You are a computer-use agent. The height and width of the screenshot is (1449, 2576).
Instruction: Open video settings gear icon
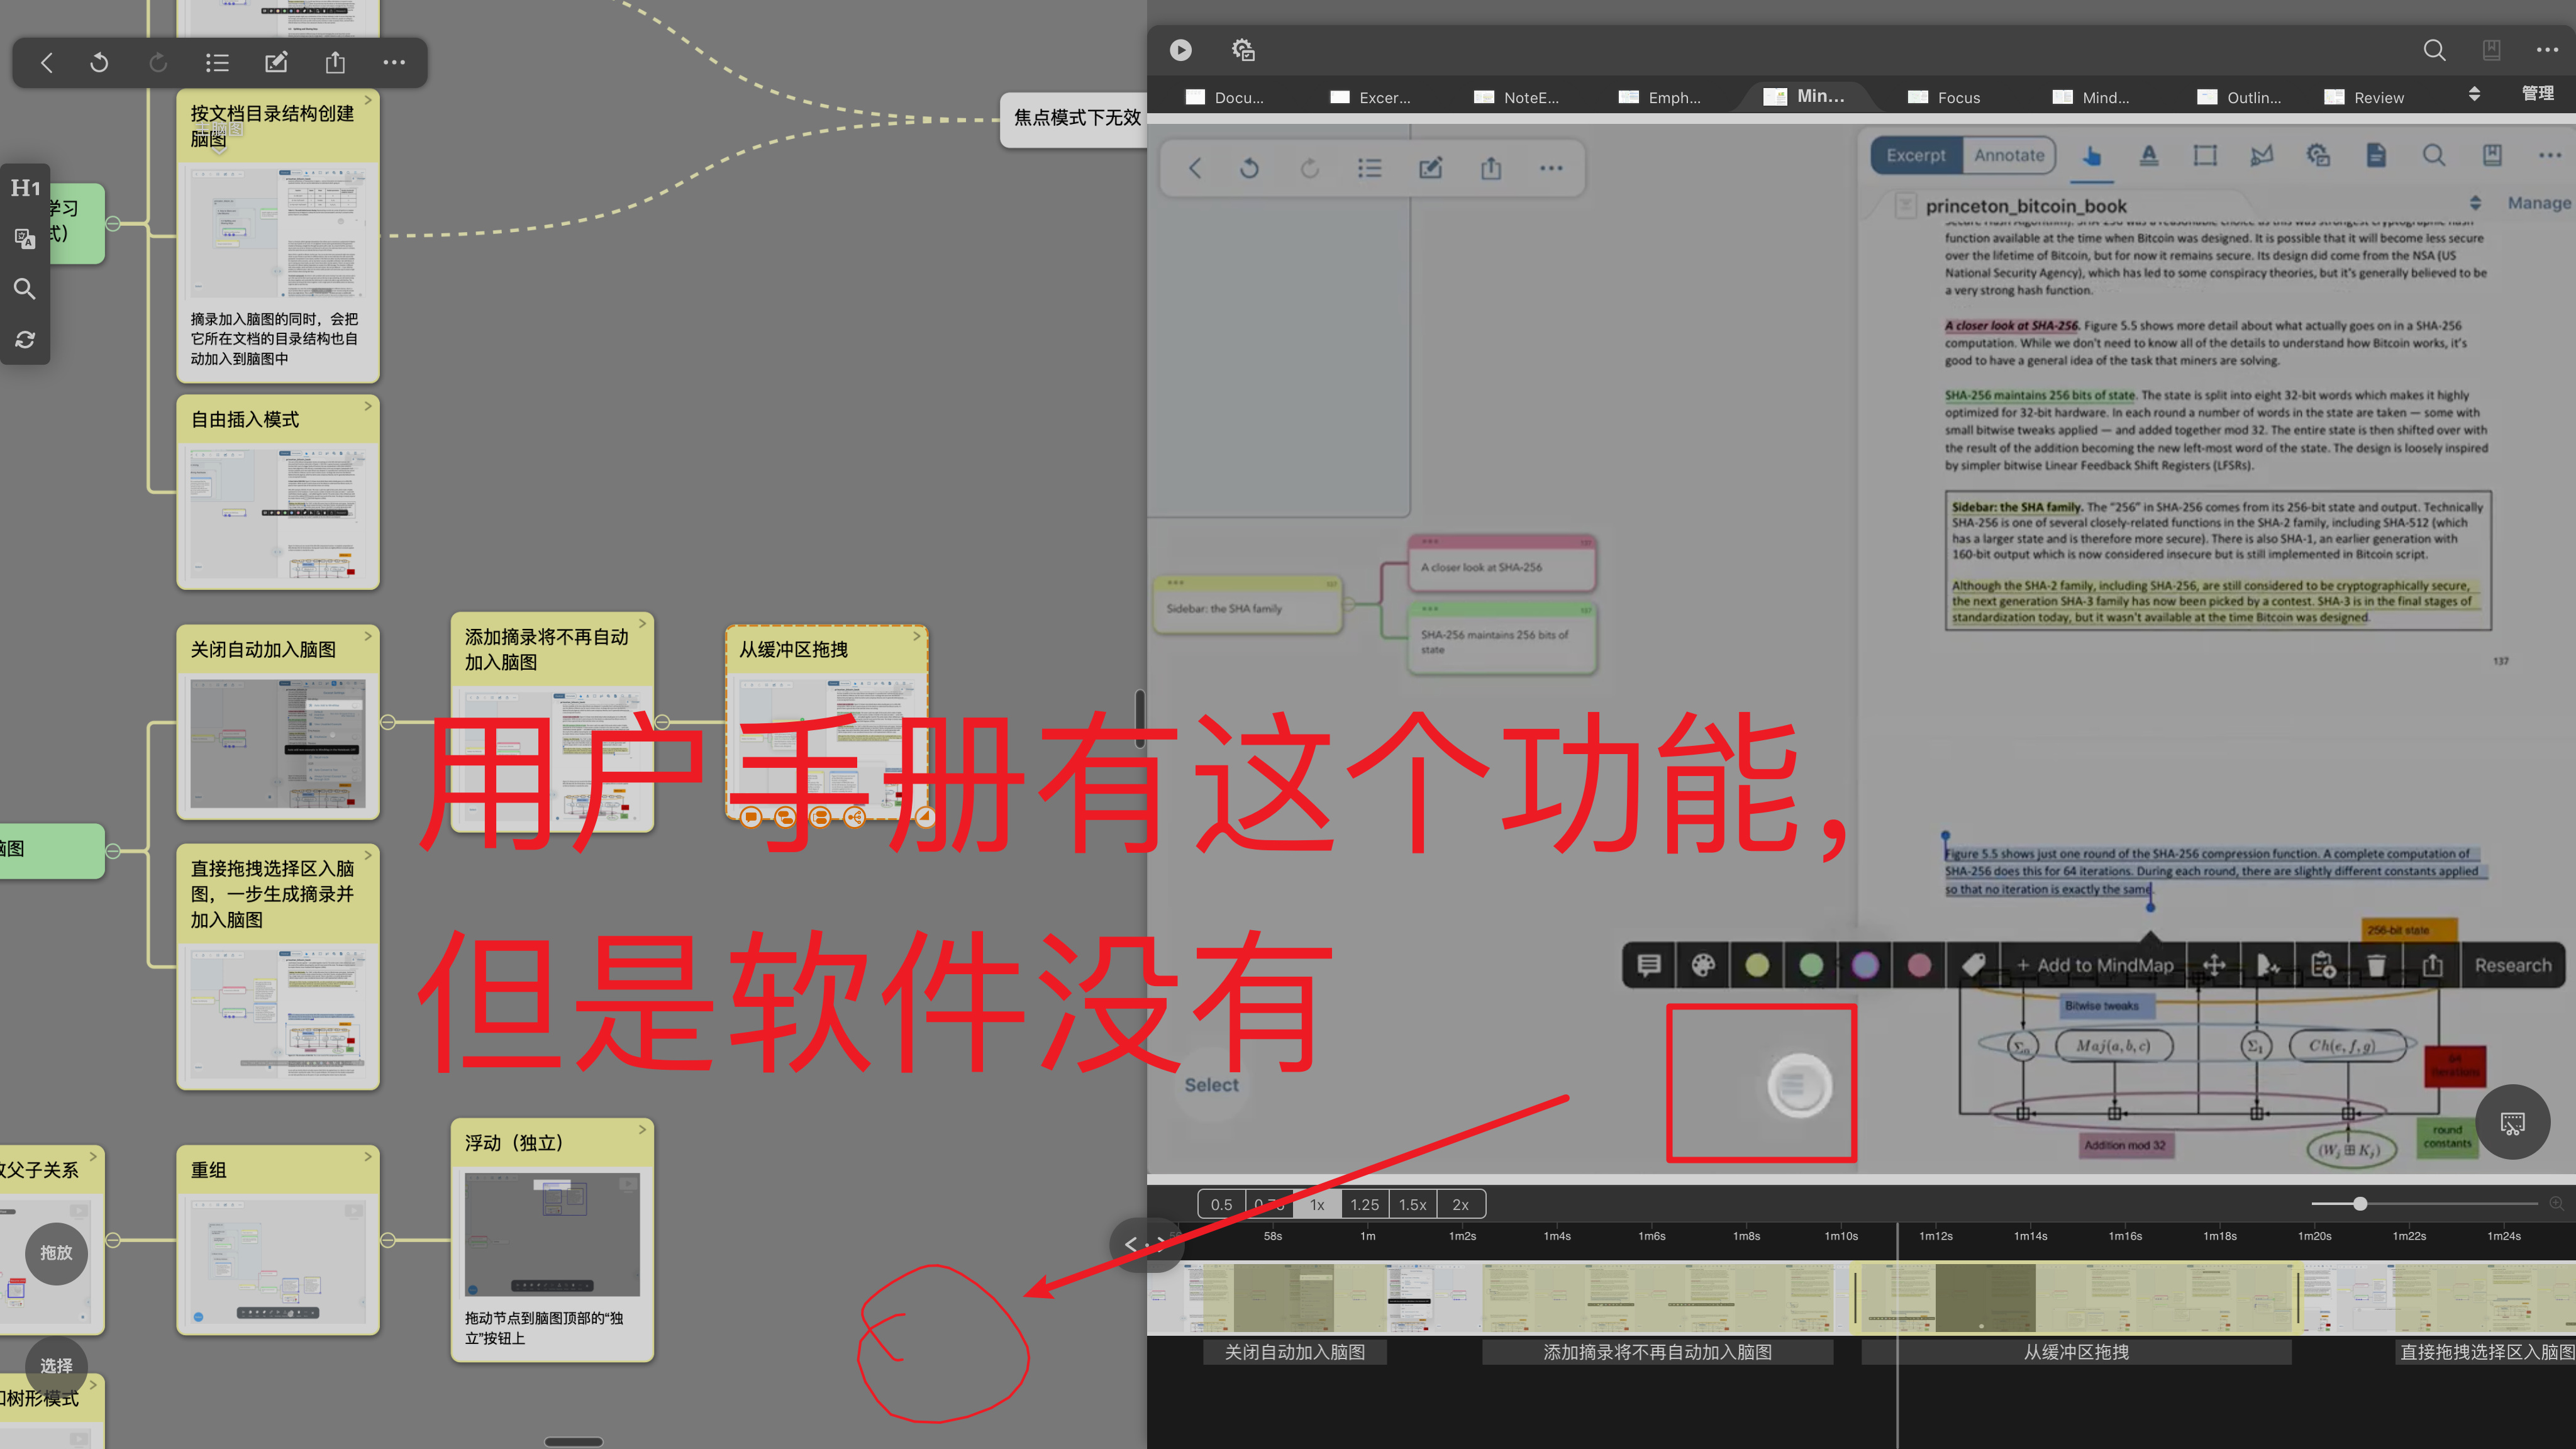[1243, 50]
